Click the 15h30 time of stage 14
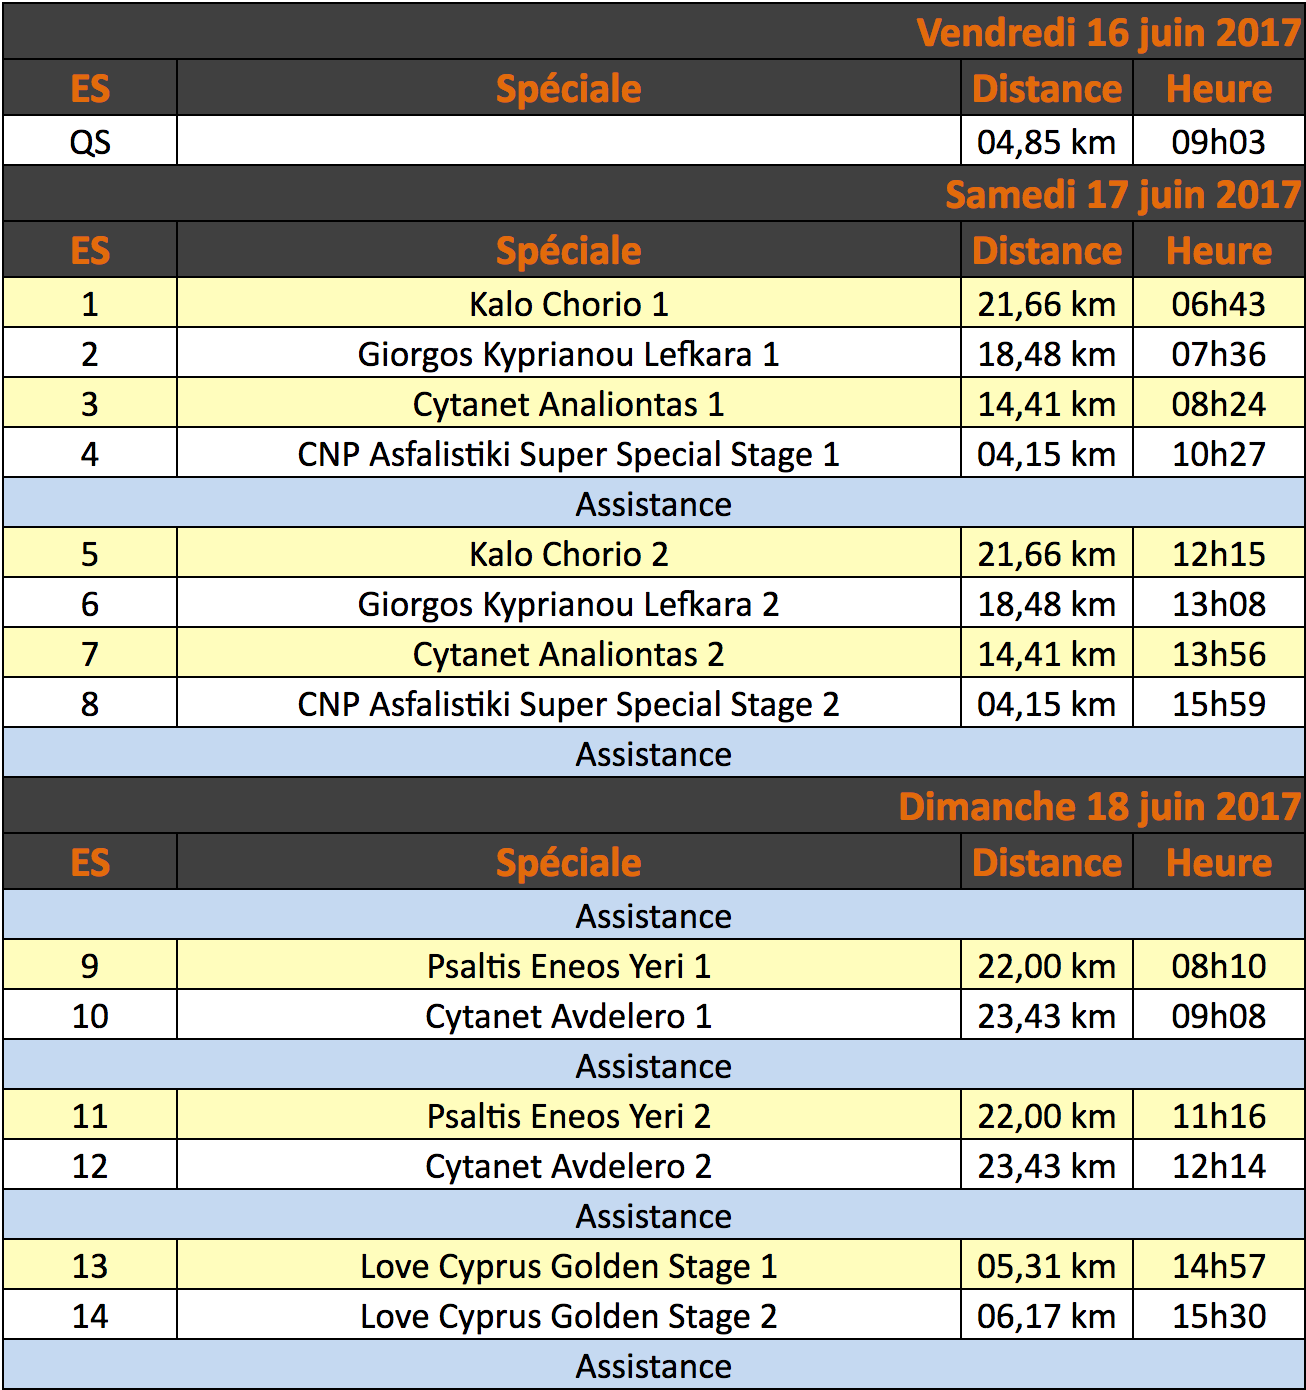This screenshot has height=1390, width=1306. pos(1218,1315)
